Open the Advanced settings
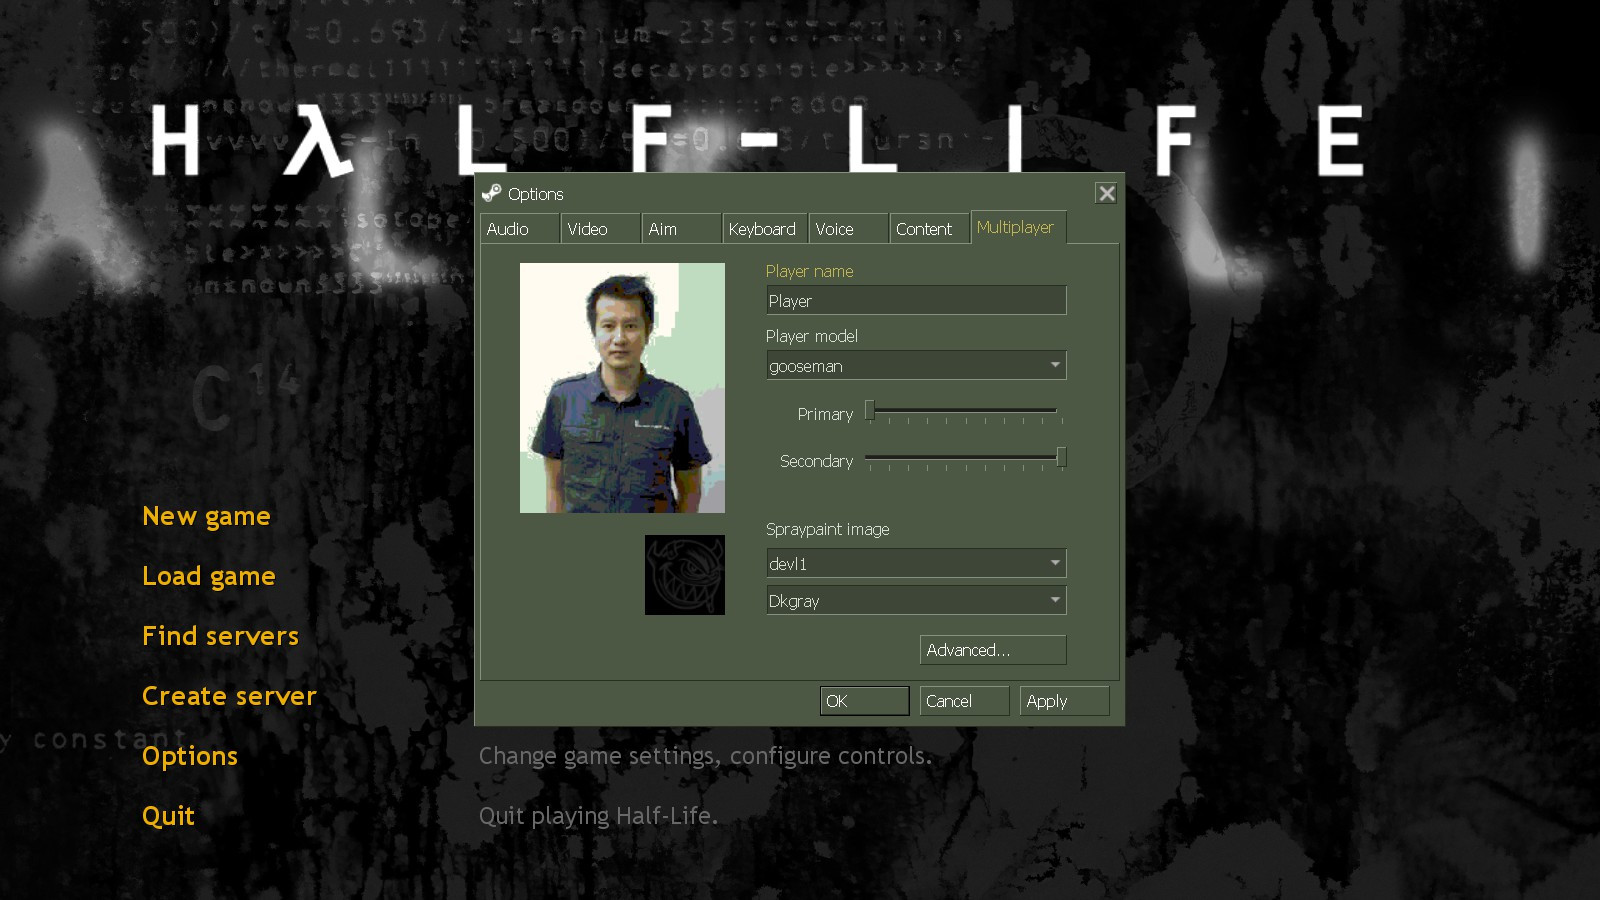This screenshot has height=900, width=1600. [x=992, y=649]
